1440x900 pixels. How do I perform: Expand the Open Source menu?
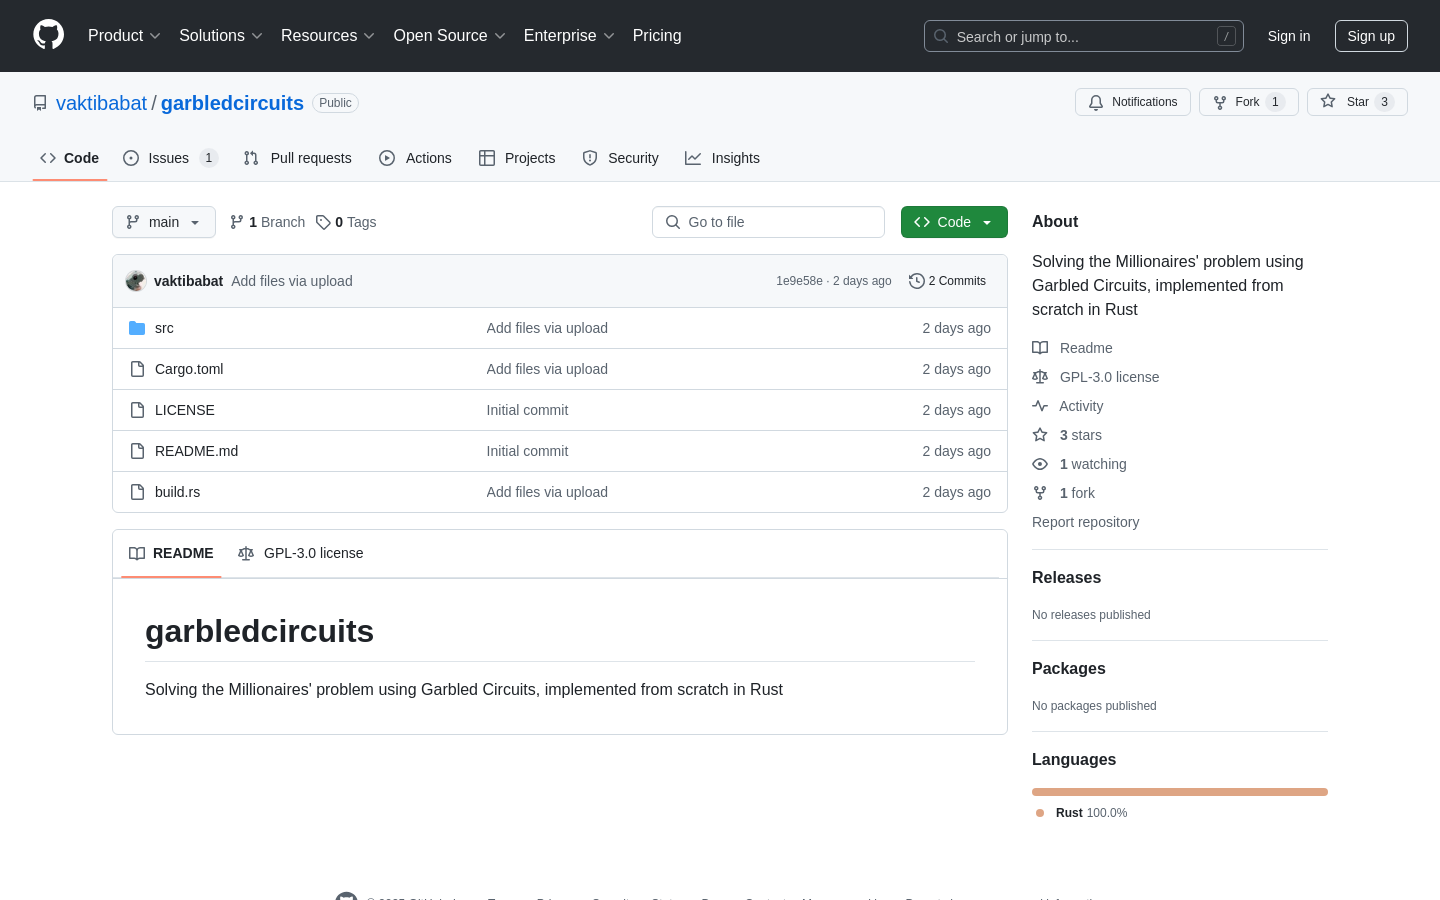[450, 35]
